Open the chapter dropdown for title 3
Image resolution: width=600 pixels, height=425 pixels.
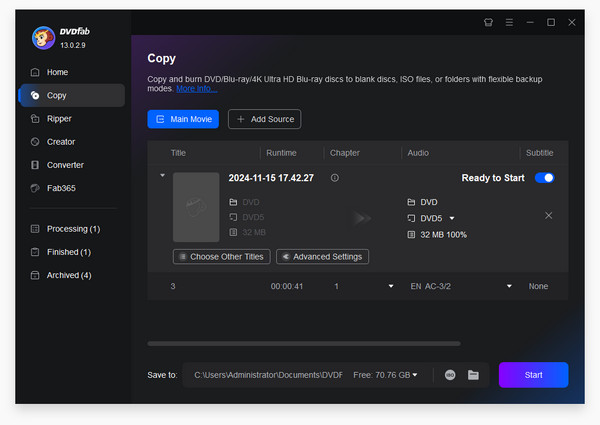[x=391, y=286]
